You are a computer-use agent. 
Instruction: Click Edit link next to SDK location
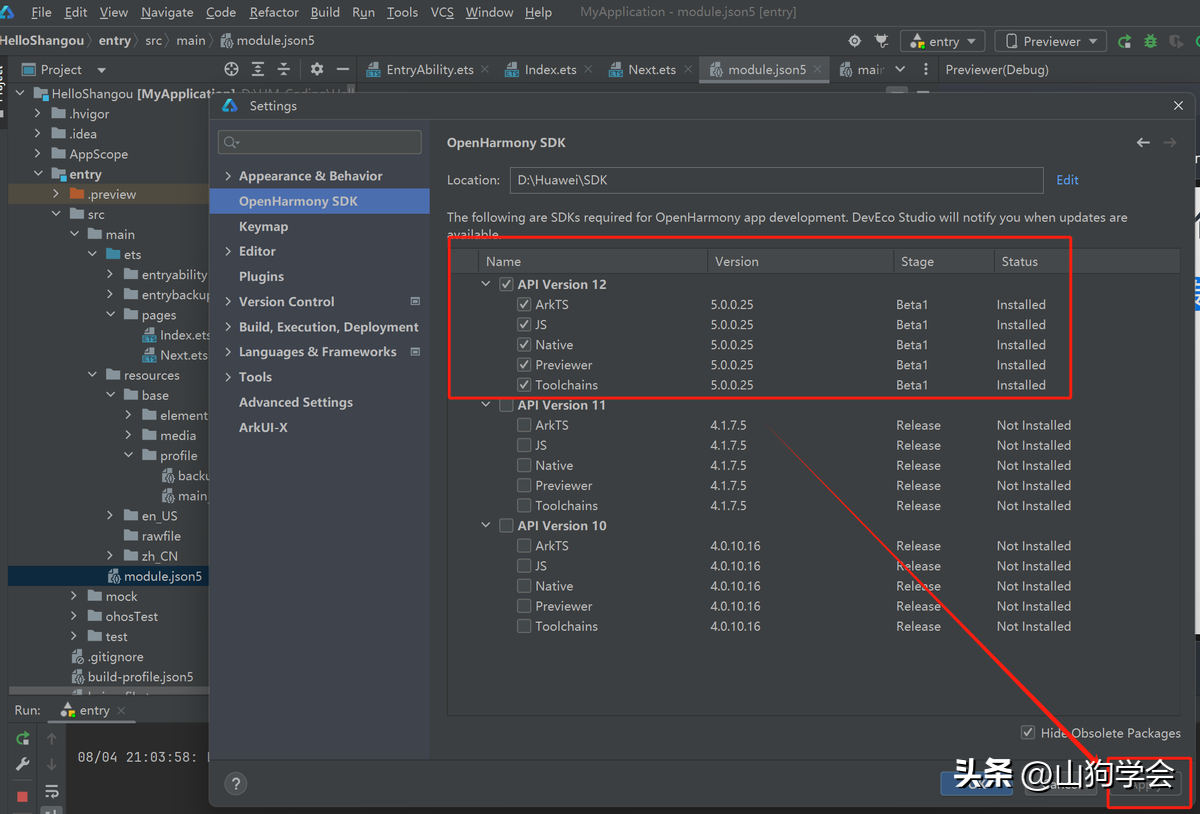(1068, 180)
